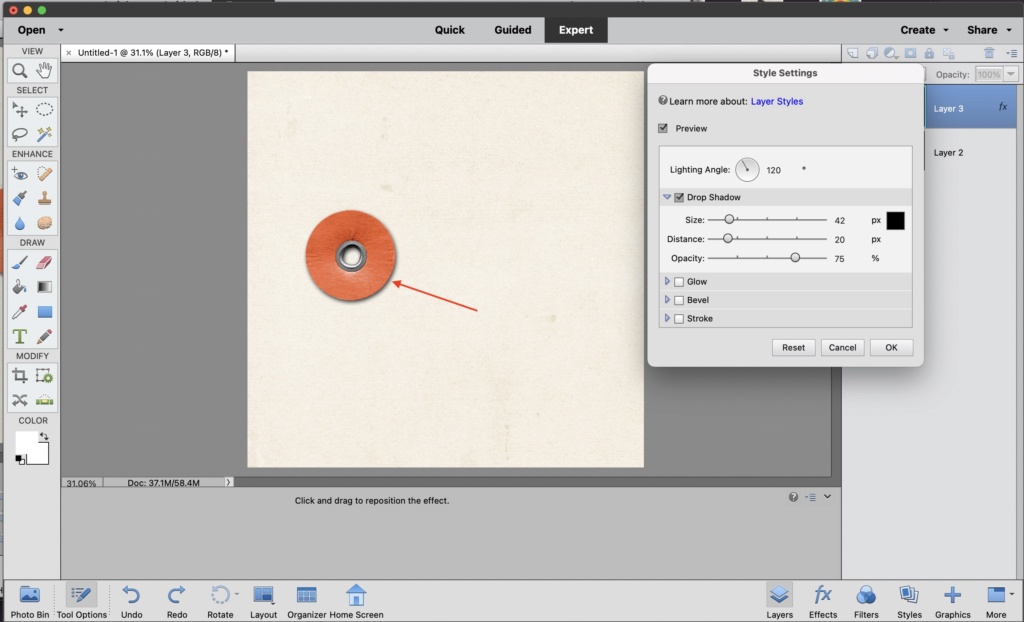Switch to Guided edit mode
1024x622 pixels.
[513, 30]
